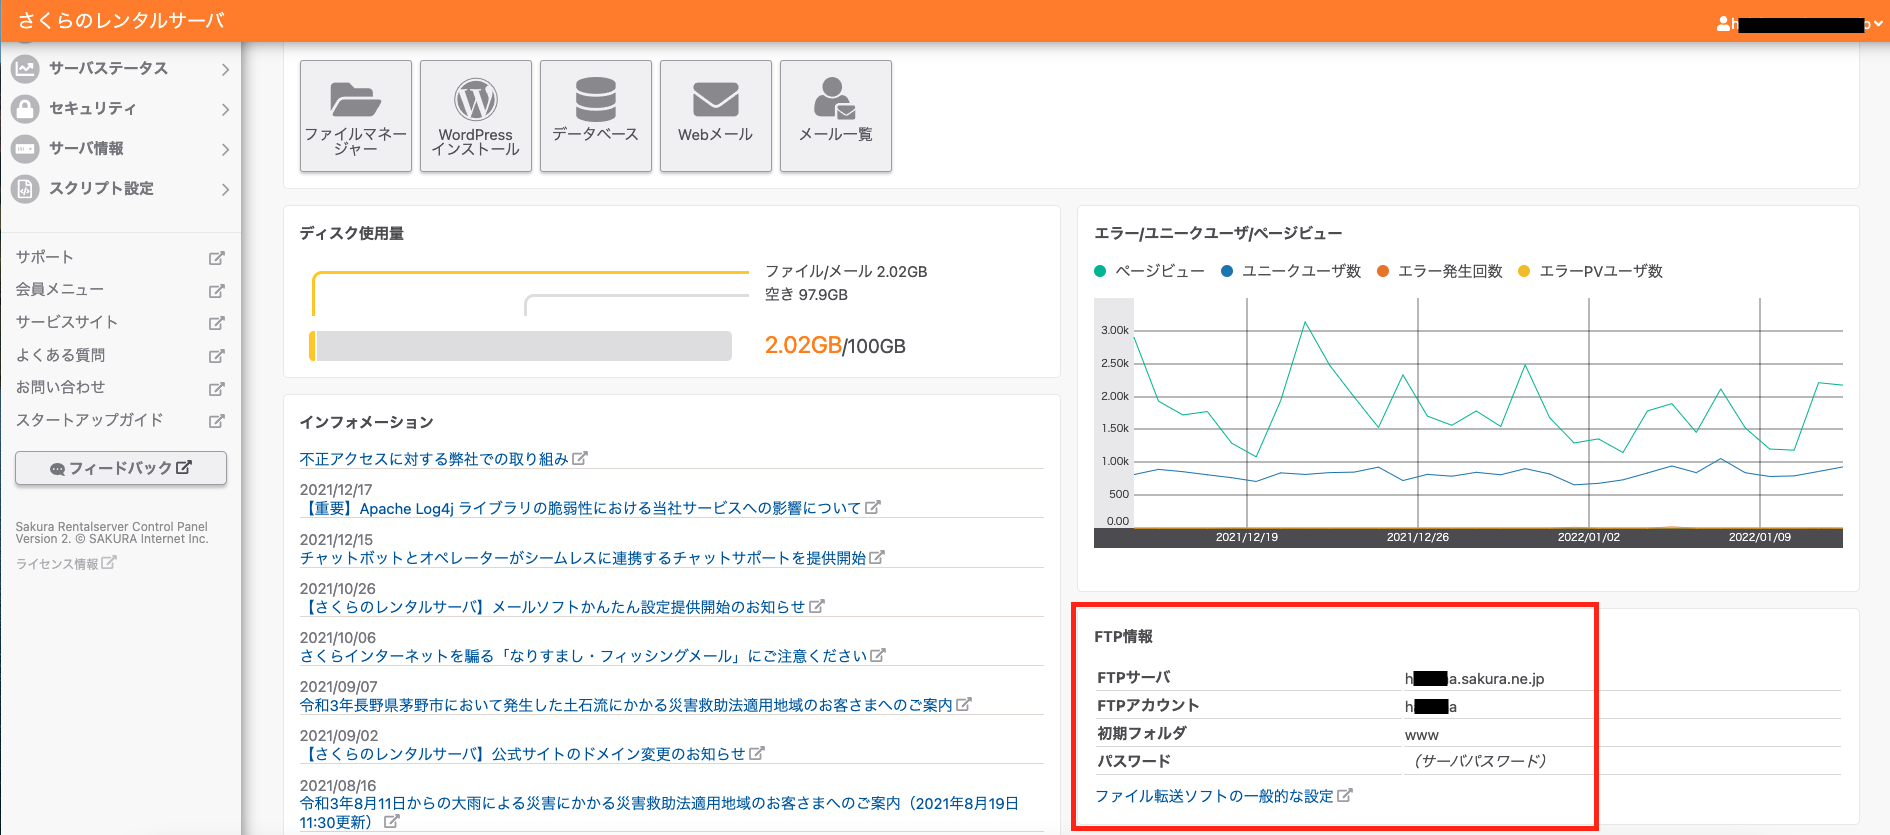Click the 2021/12/26 date on chart axis

(x=1418, y=537)
